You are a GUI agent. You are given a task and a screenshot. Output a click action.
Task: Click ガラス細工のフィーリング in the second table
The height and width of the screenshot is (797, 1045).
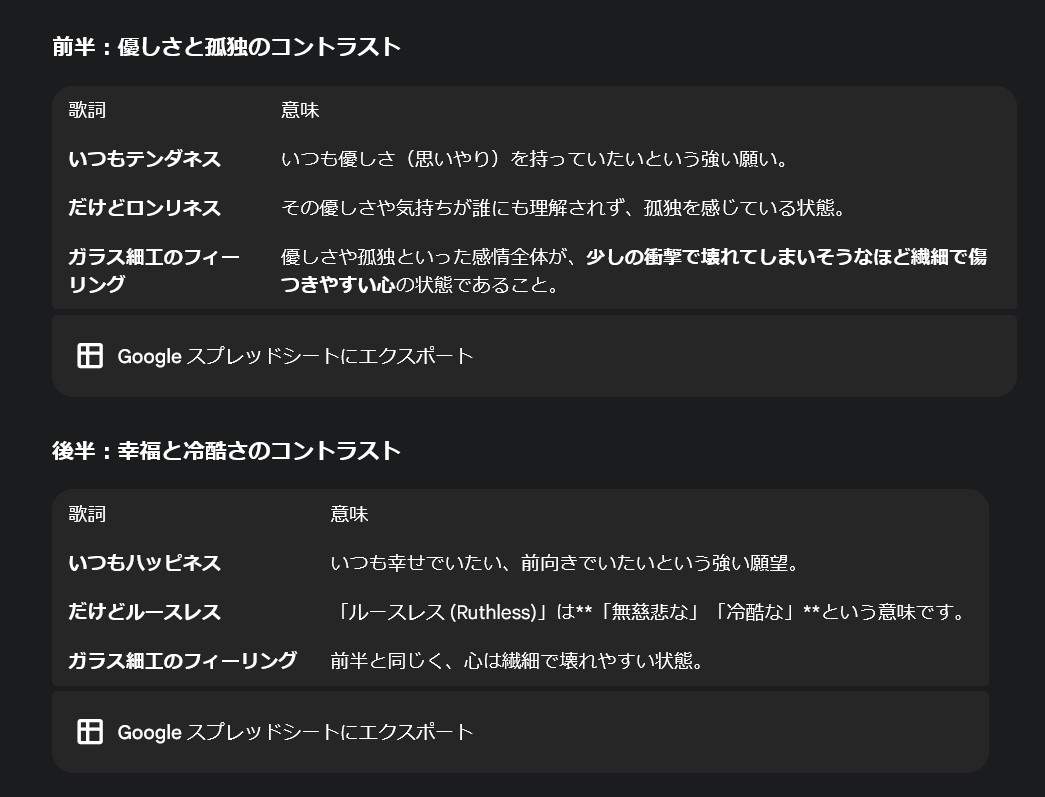tap(183, 660)
